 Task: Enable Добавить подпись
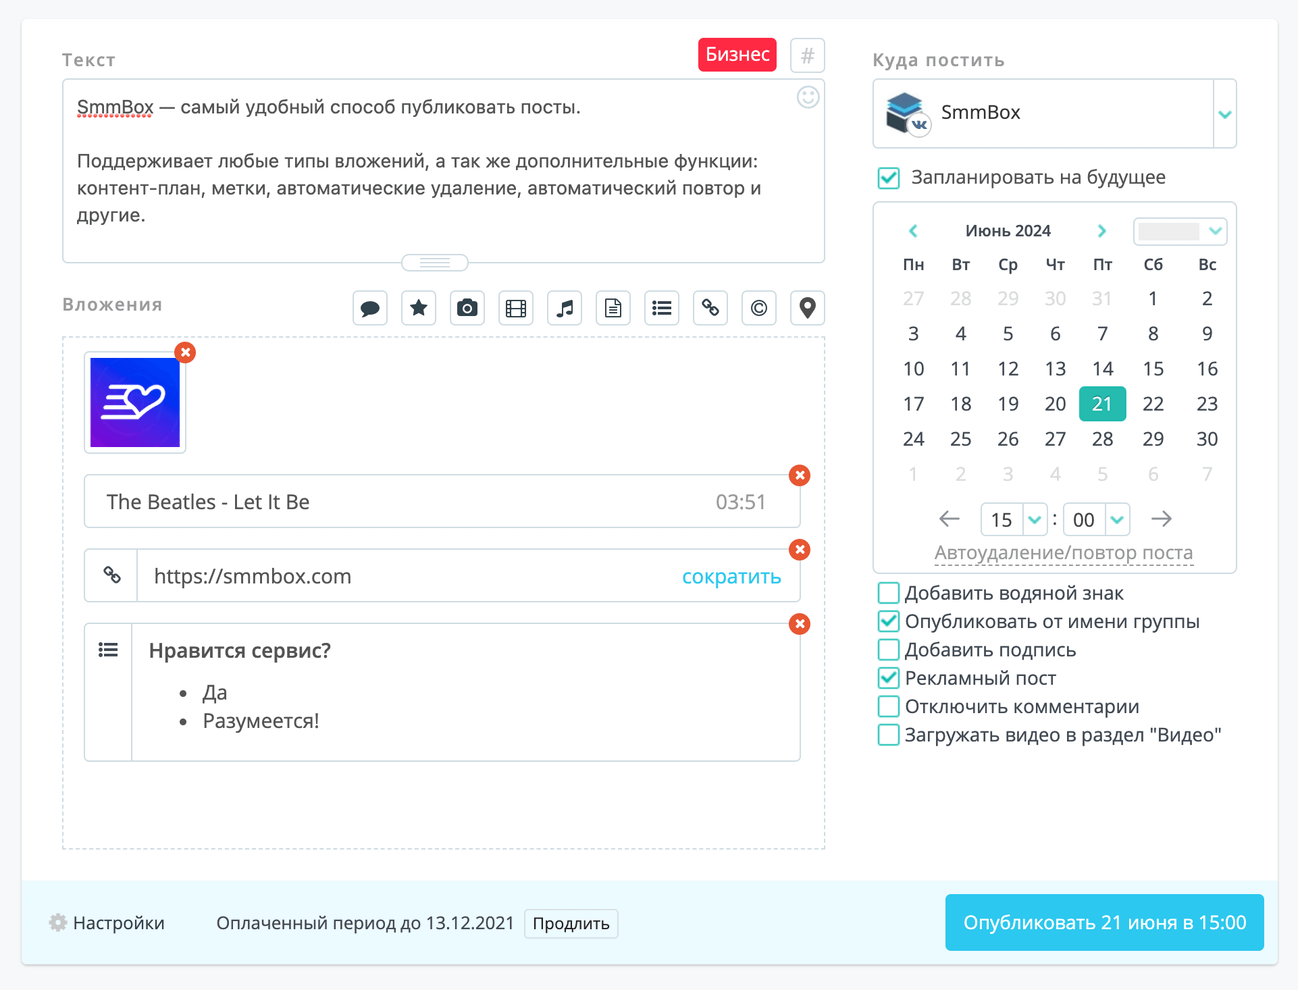tap(888, 650)
